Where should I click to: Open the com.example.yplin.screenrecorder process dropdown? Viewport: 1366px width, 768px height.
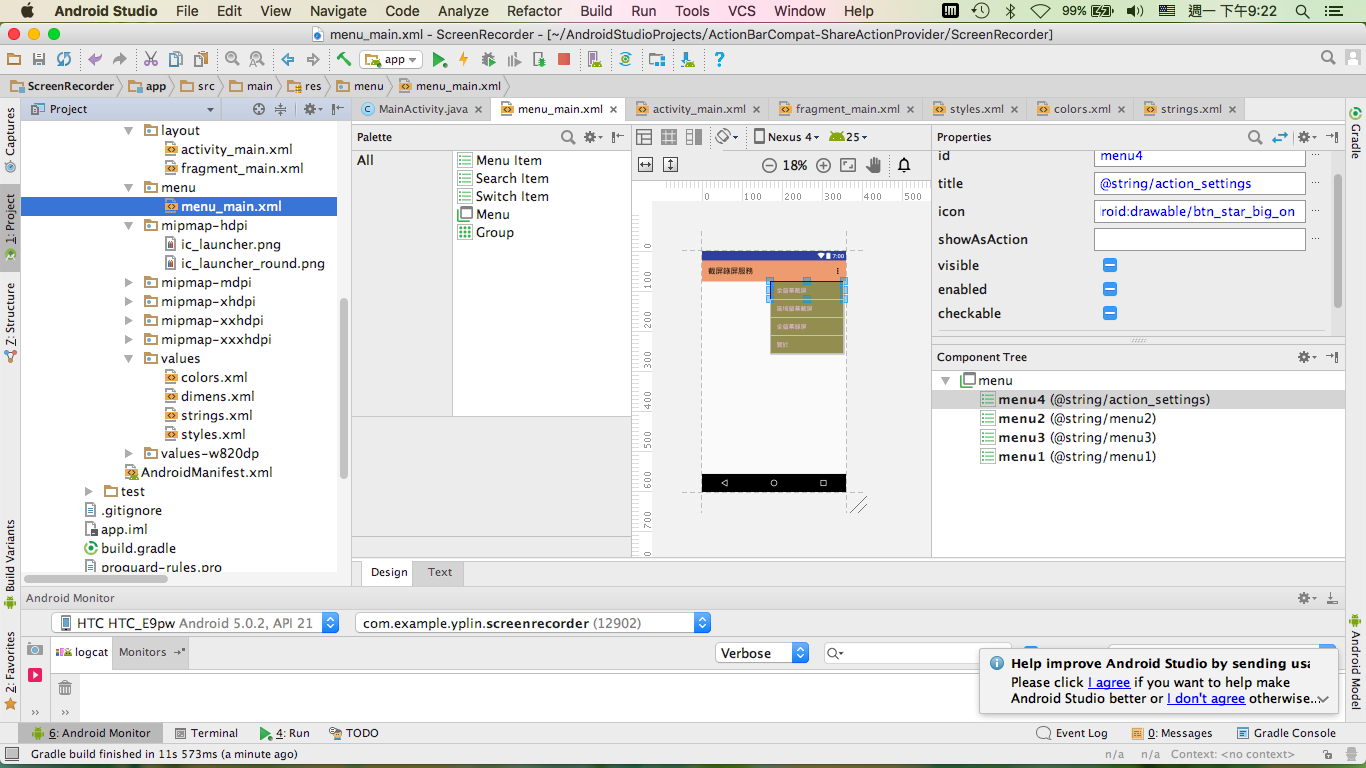532,623
